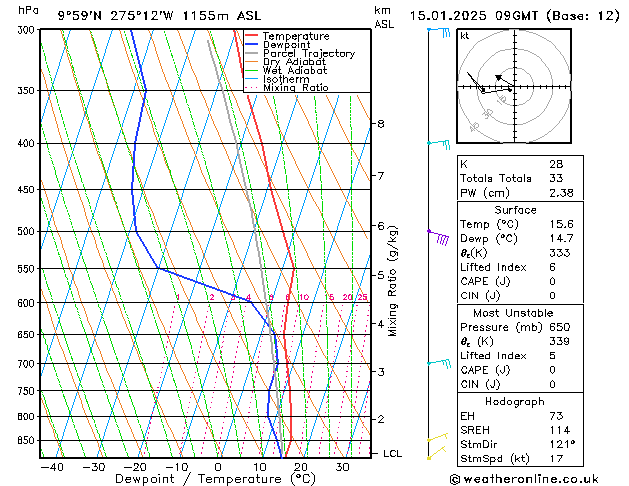The height and width of the screenshot is (486, 629).
Task: Click the purple wind barb at 500 hPa
Action: tap(438, 237)
